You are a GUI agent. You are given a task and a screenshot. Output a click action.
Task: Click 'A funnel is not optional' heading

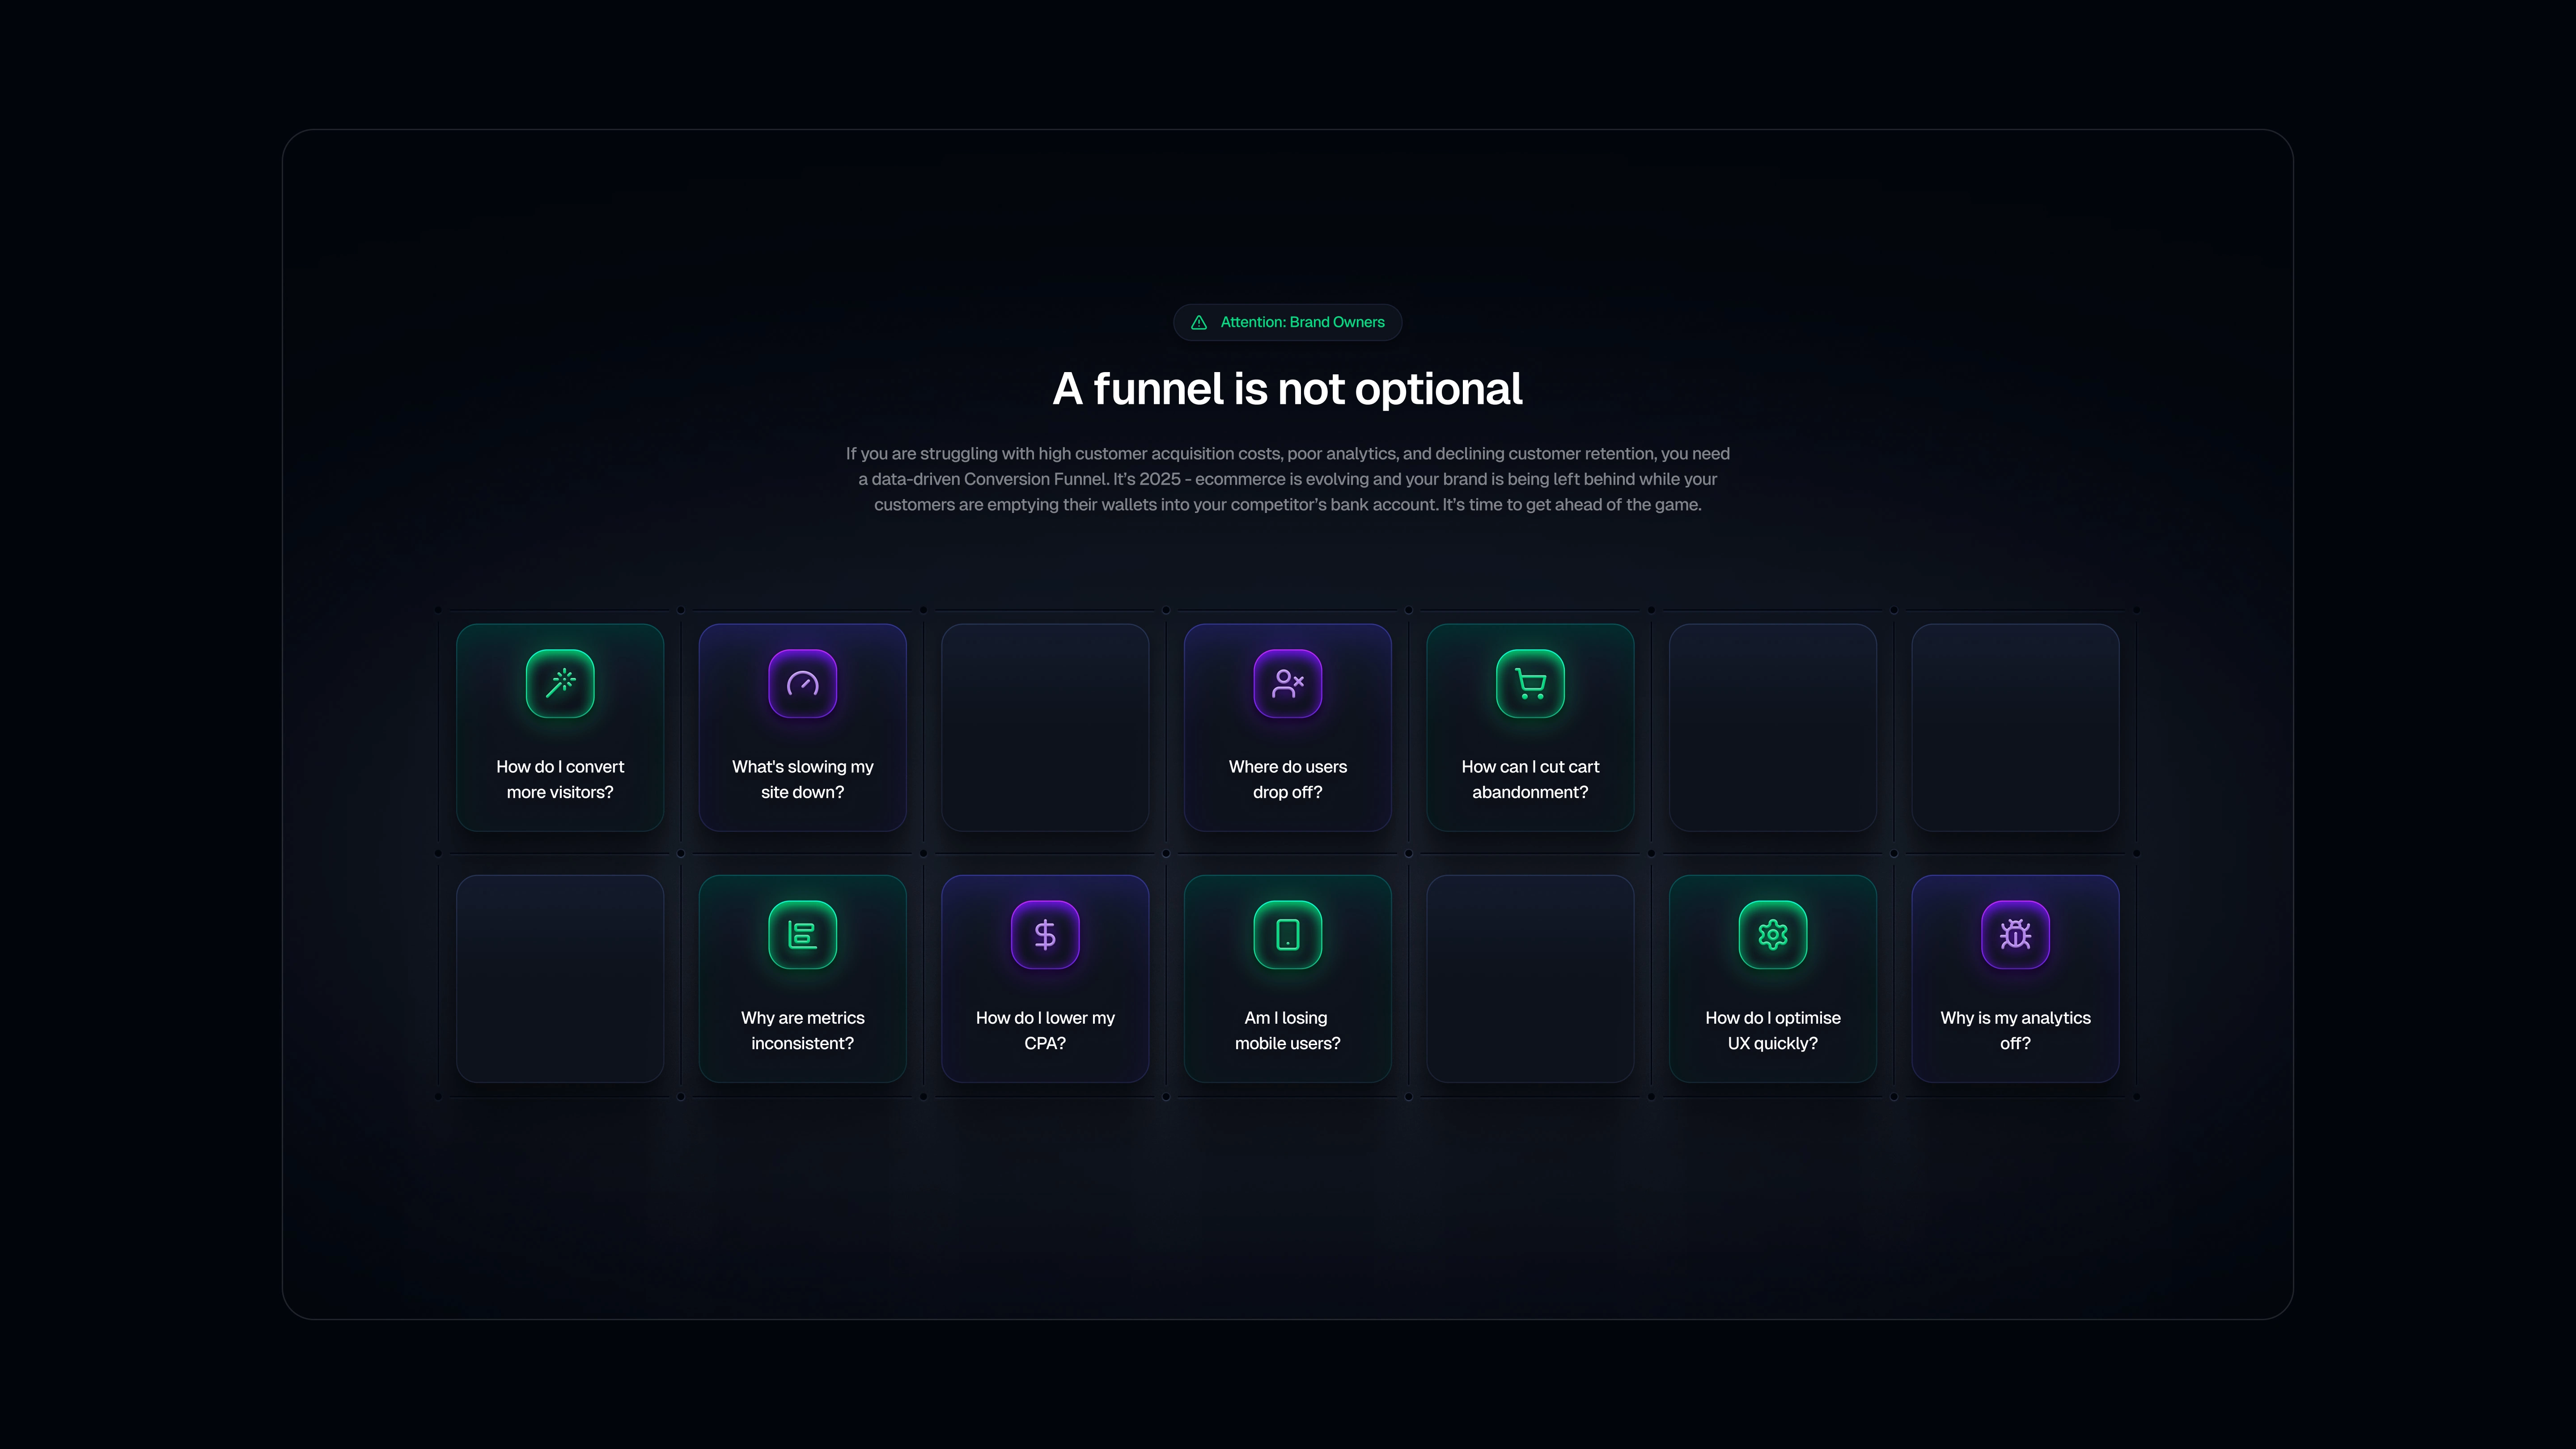[1287, 389]
